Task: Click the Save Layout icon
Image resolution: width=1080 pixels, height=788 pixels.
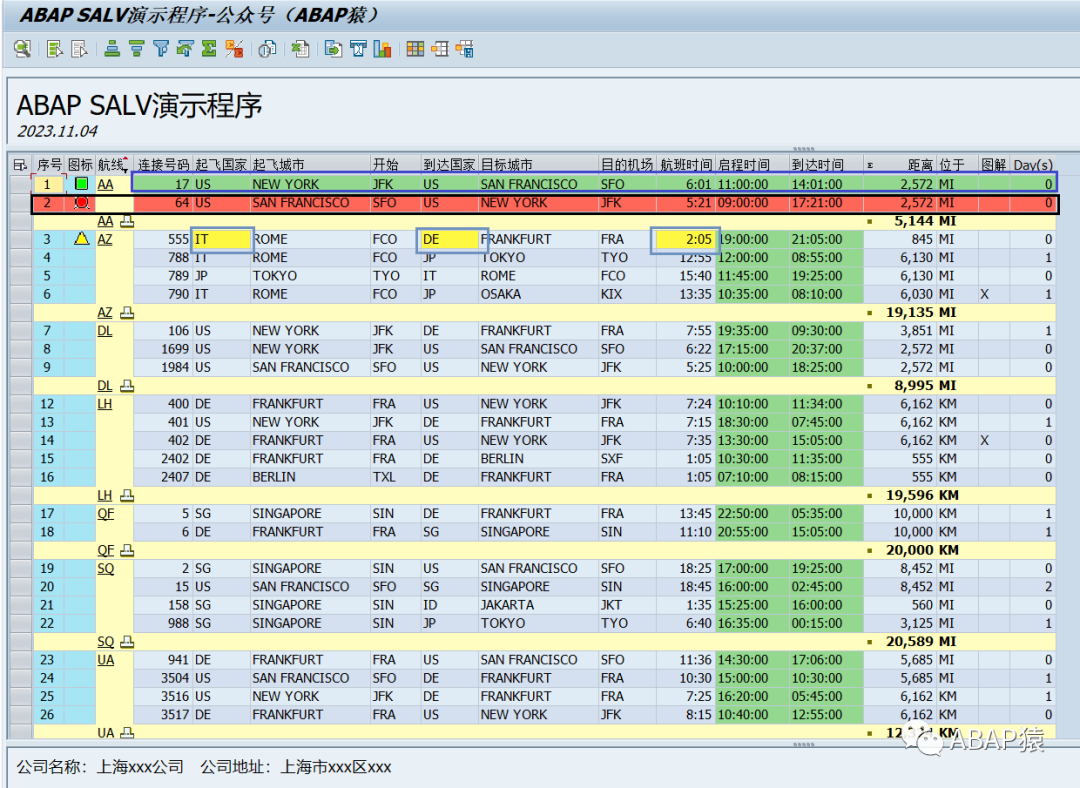Action: pyautogui.click(x=465, y=49)
